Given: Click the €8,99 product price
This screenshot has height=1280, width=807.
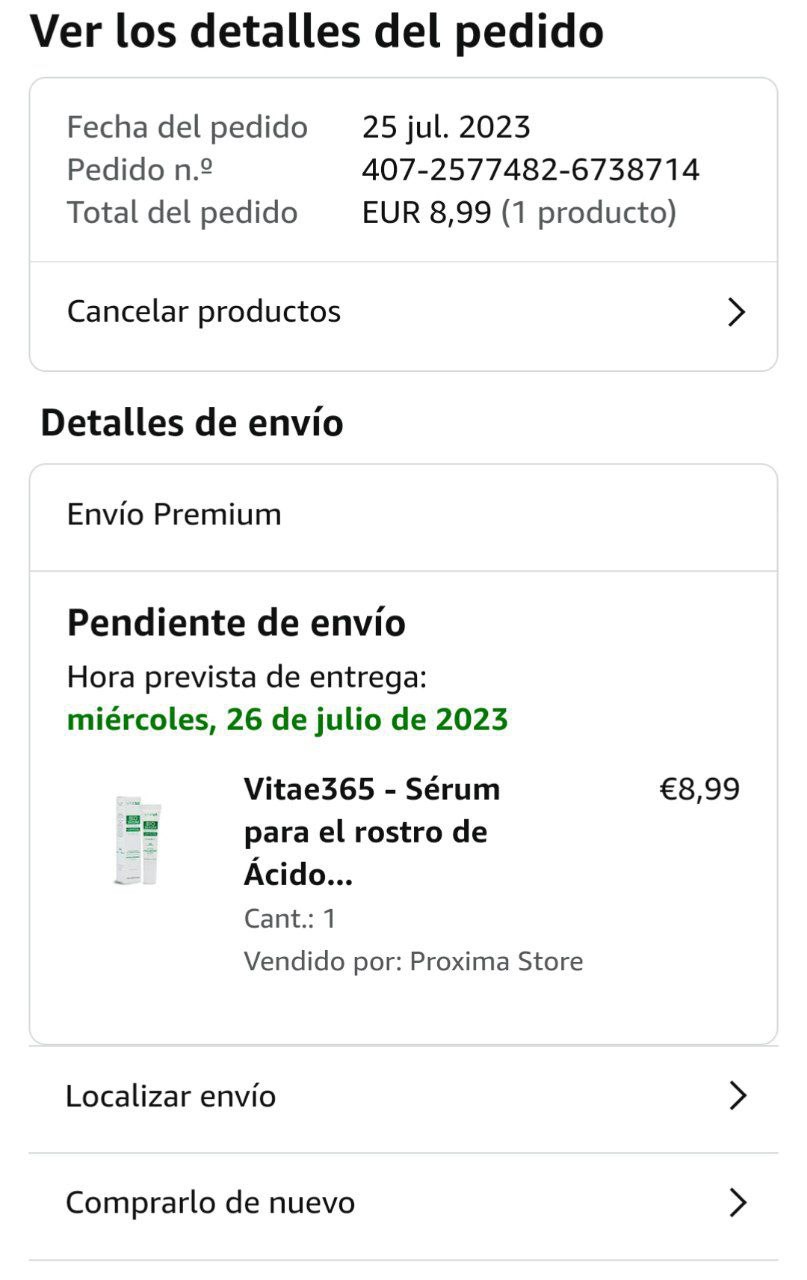Looking at the screenshot, I should [699, 790].
